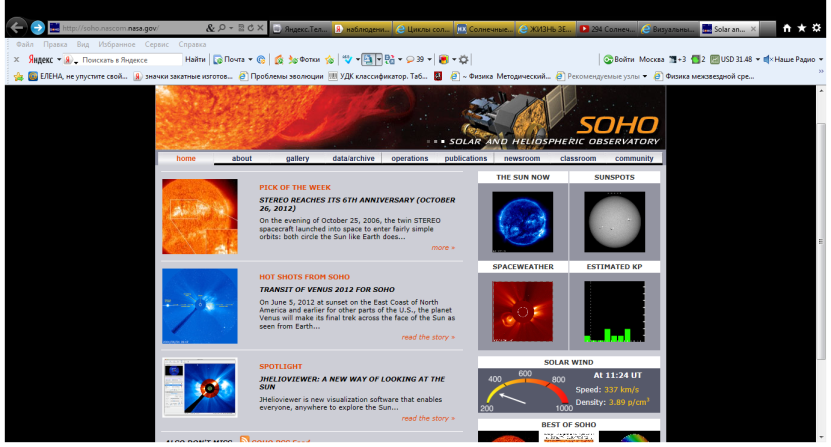
Task: Open the Почта dropdown arrow
Action: click(x=250, y=59)
